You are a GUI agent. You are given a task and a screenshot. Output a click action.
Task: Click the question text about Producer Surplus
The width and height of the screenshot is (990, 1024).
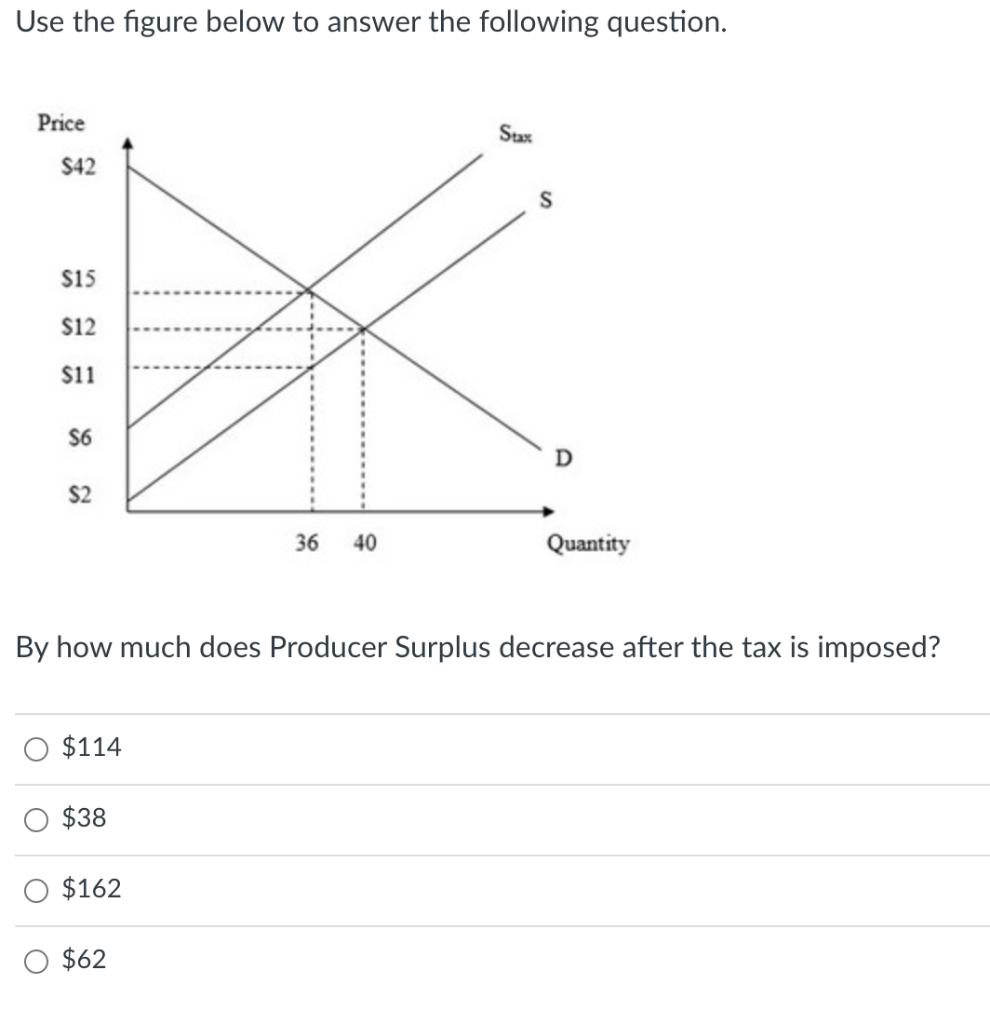coord(477,647)
